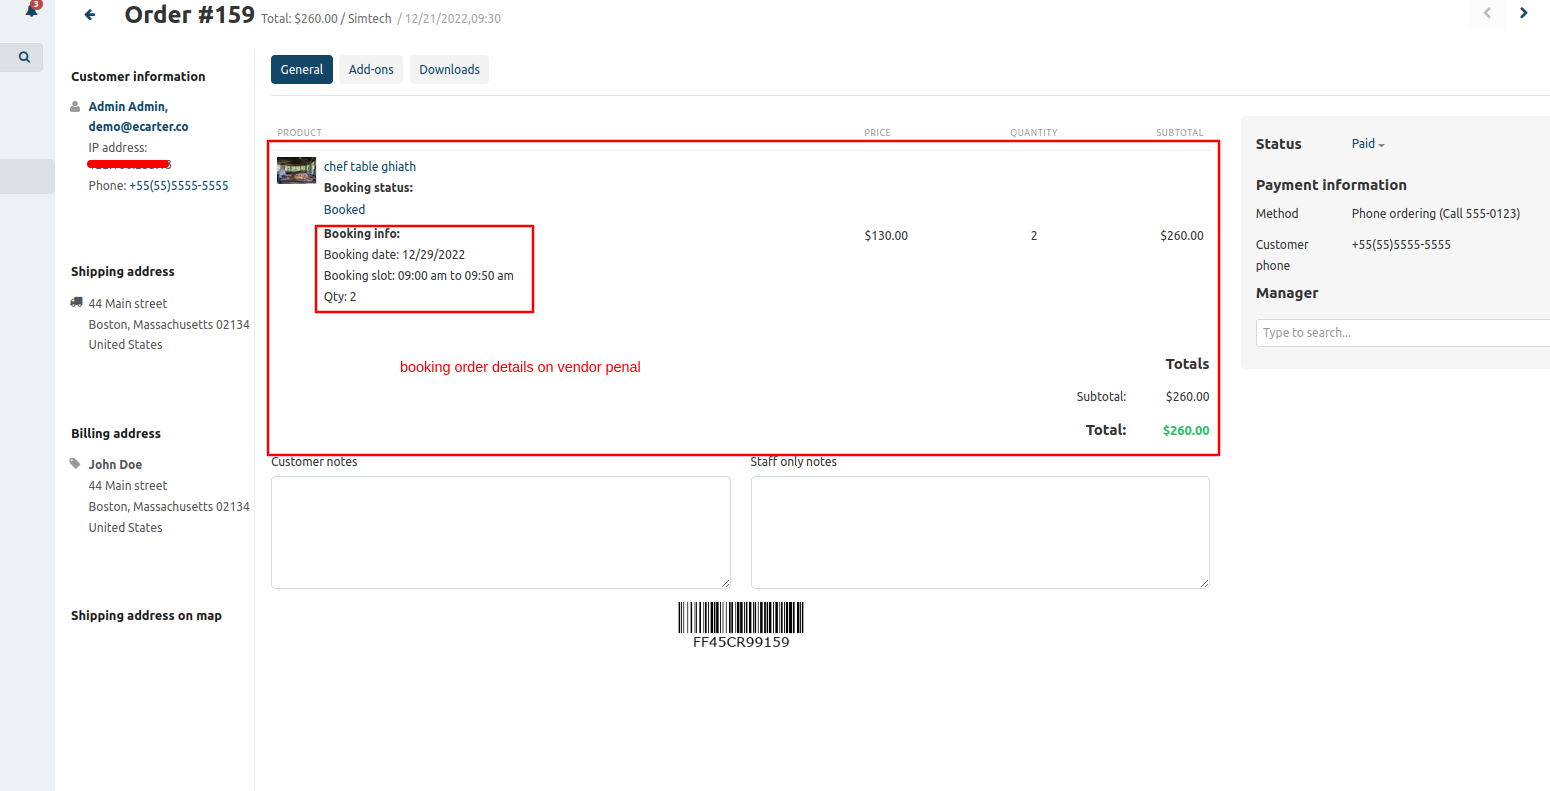The image size is (1550, 791).
Task: Open the chef table ghiath product thumbnail
Action: tap(296, 171)
